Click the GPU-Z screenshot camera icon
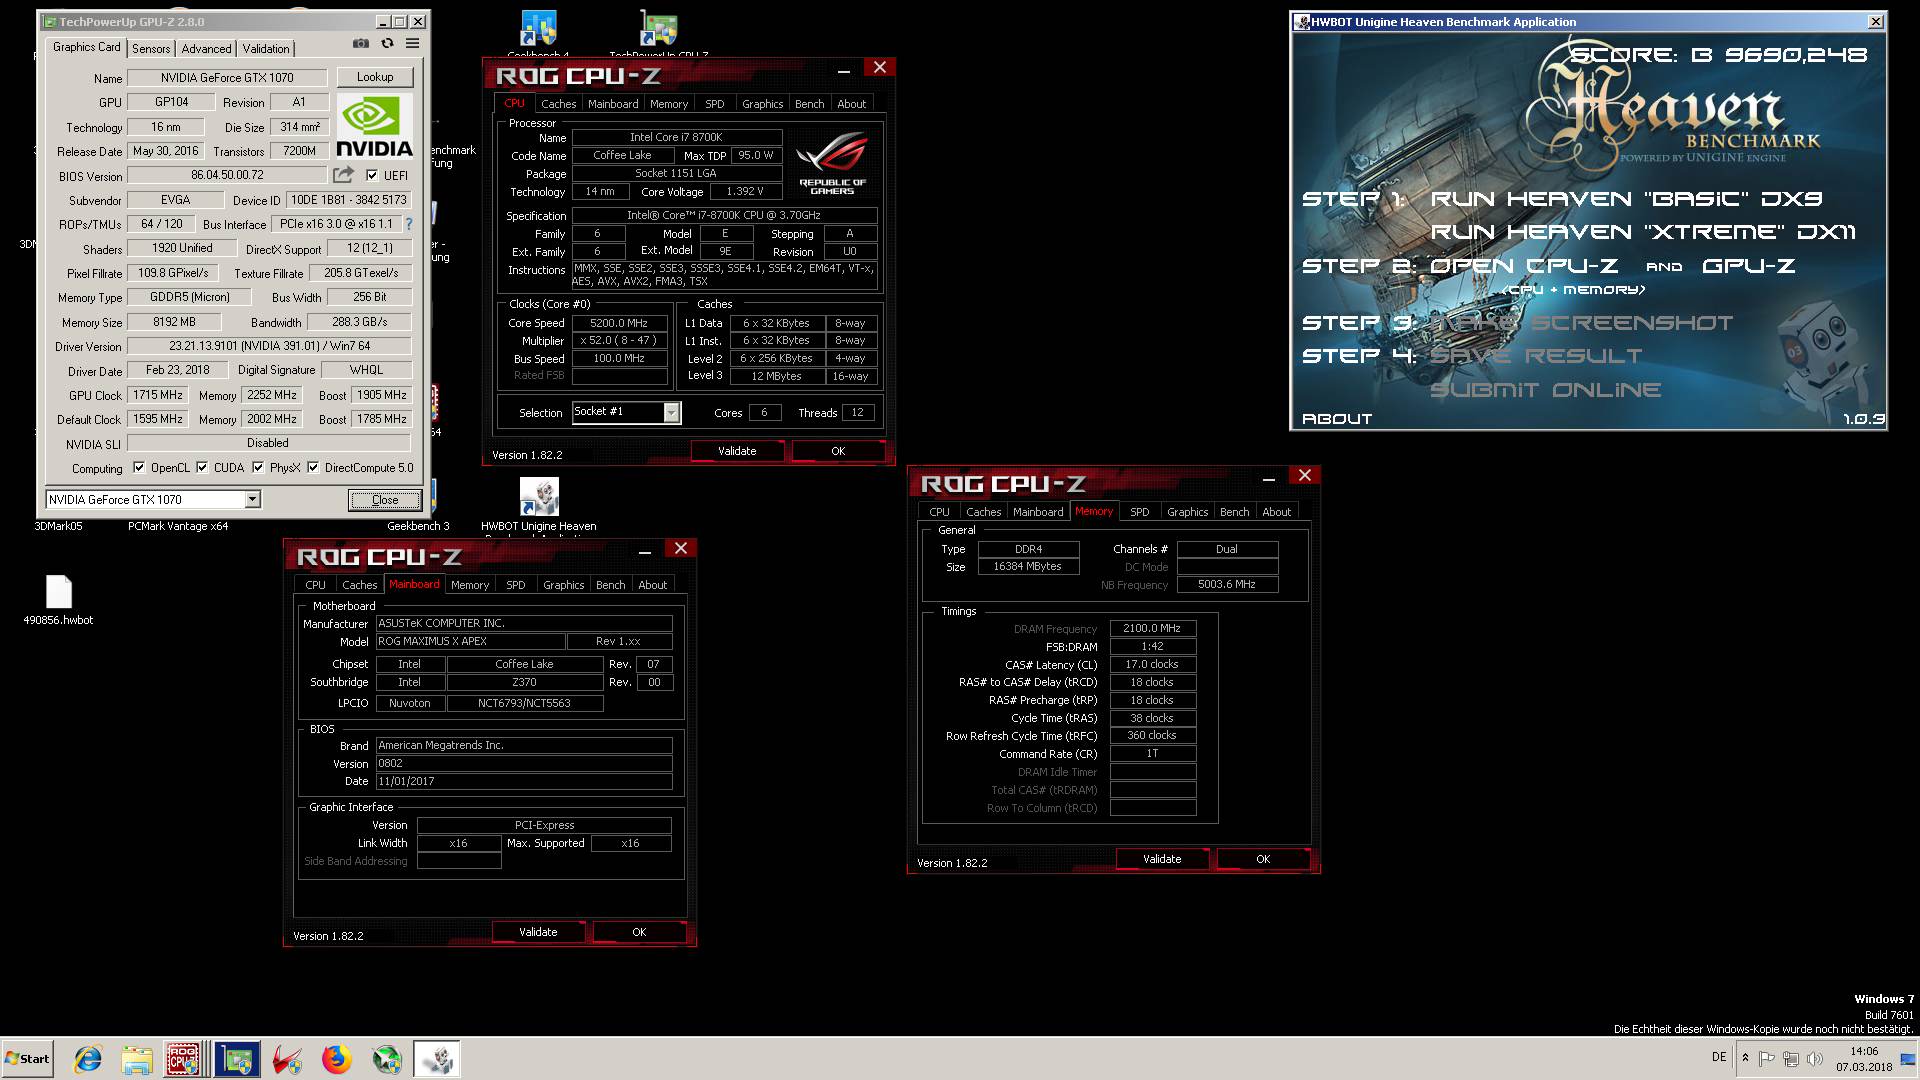Image resolution: width=1920 pixels, height=1080 pixels. [x=360, y=44]
